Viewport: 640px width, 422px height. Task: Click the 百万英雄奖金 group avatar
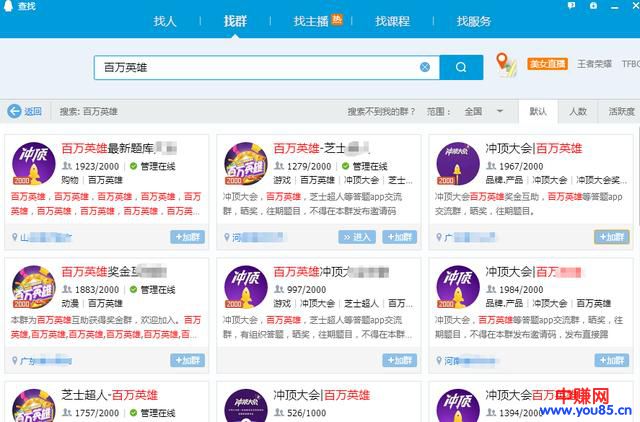point(34,288)
